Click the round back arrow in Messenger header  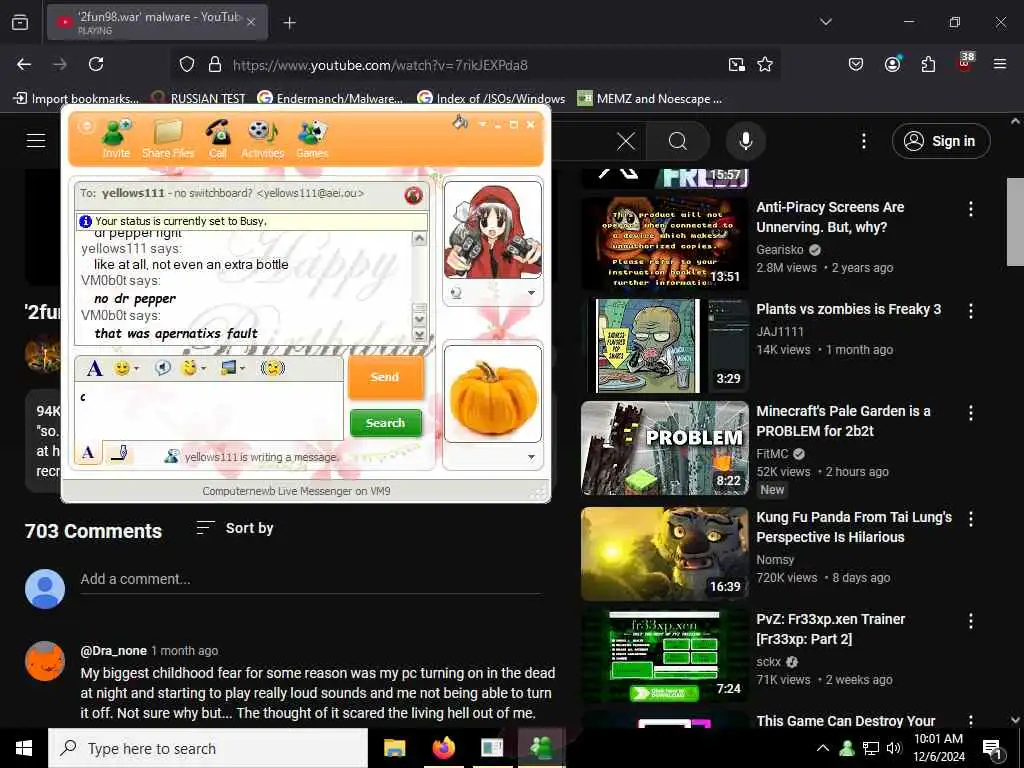point(86,125)
